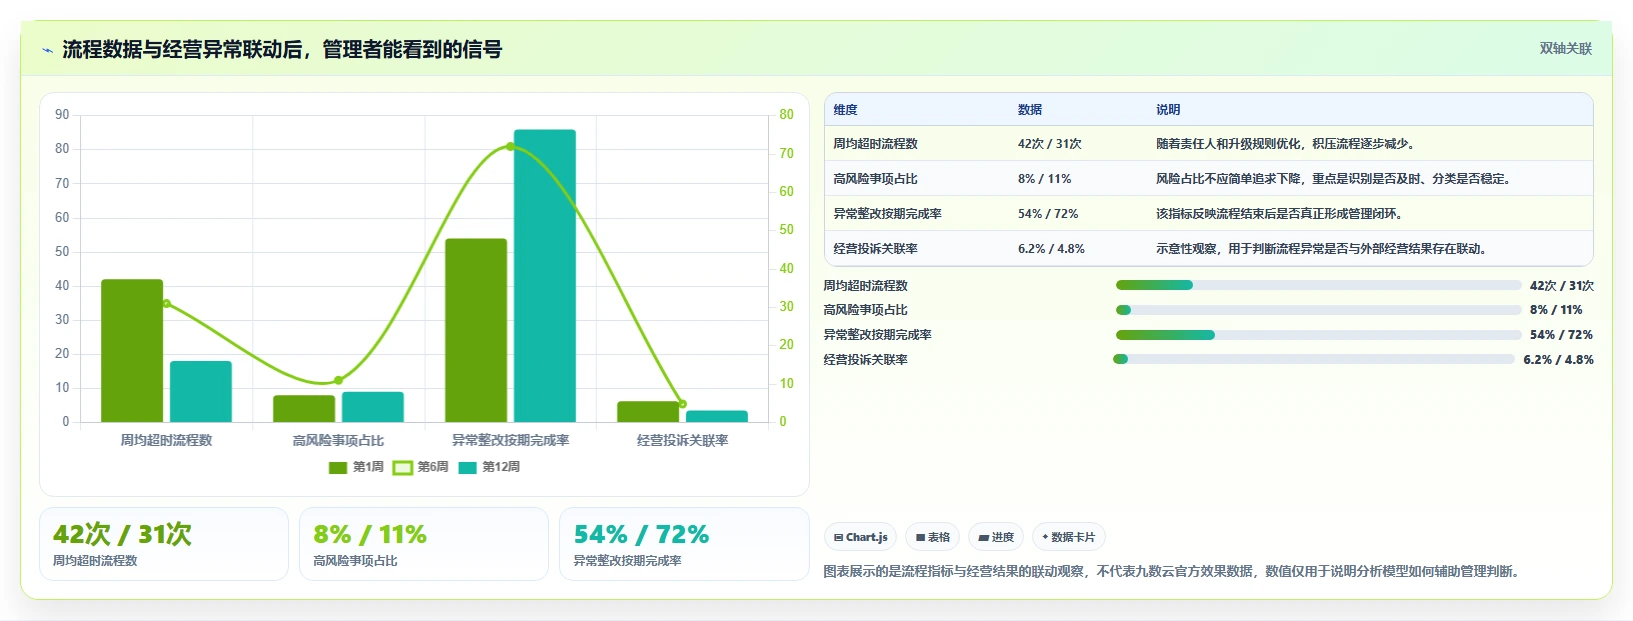Click the 第1周 bar for 周均超时流程数

tap(132, 351)
